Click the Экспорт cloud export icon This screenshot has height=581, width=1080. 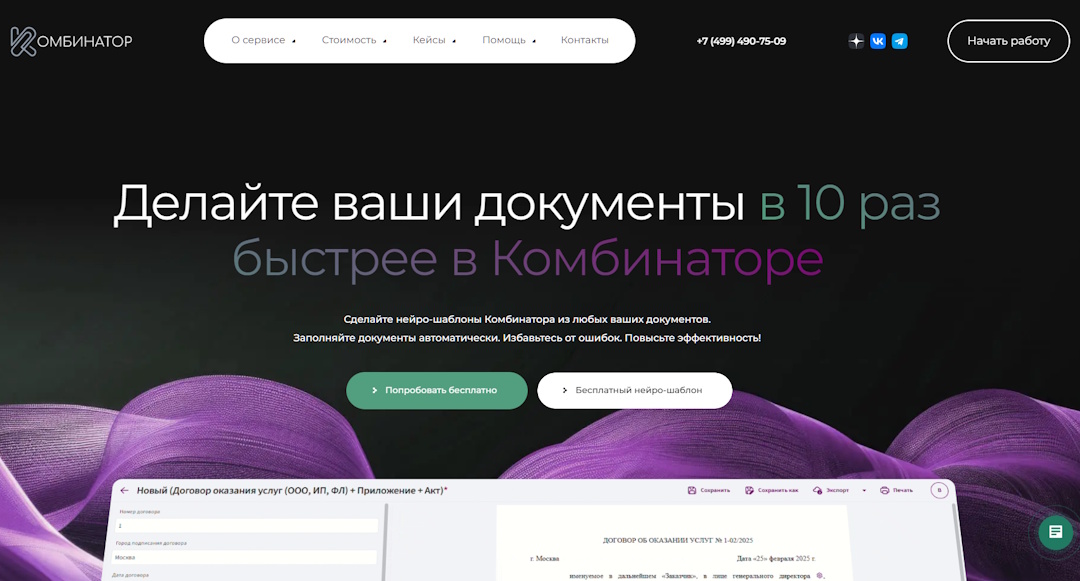817,490
